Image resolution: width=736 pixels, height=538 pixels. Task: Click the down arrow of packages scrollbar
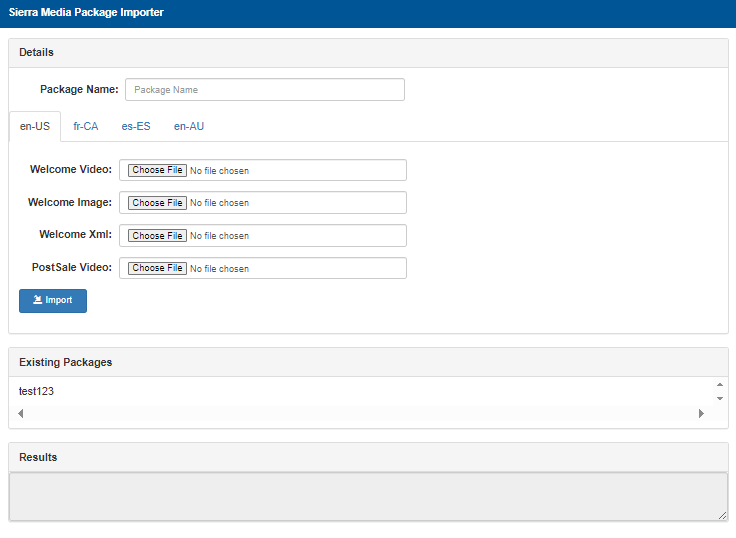tap(720, 399)
